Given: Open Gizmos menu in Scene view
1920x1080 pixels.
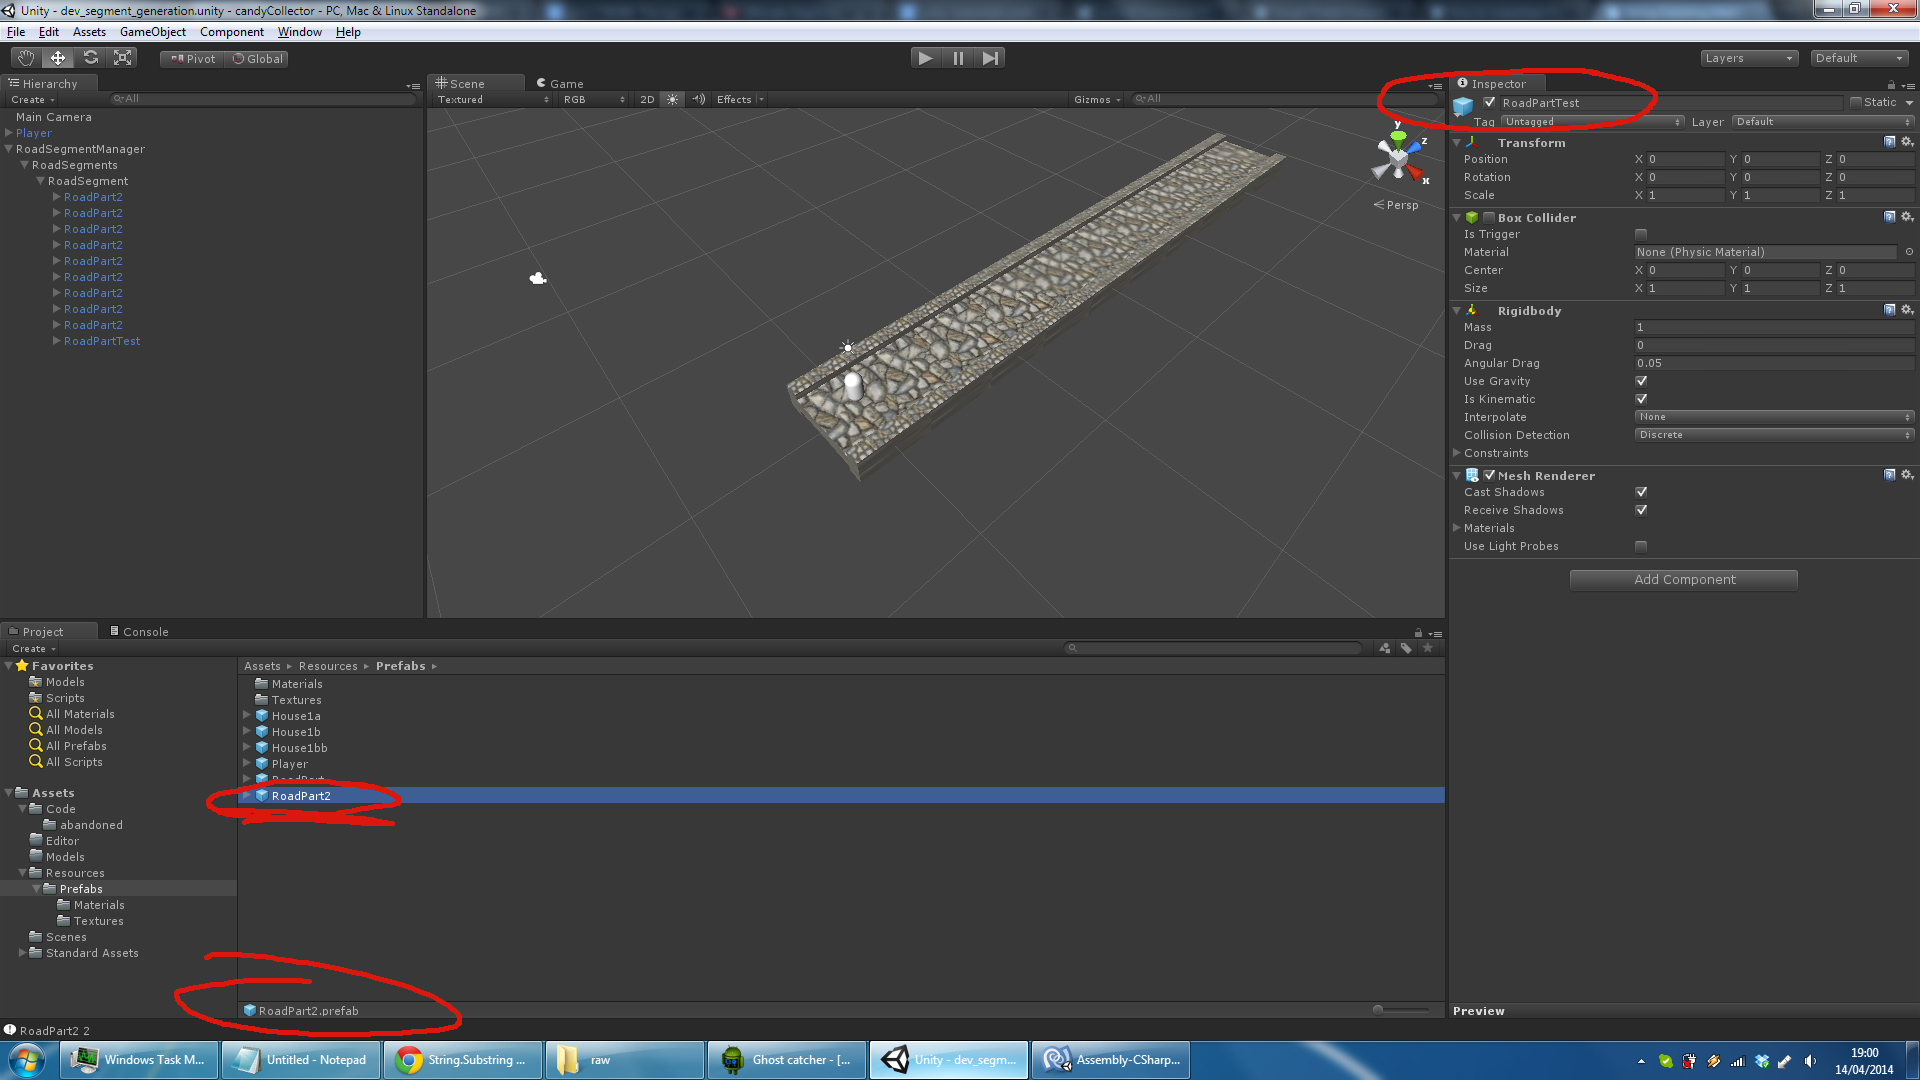Looking at the screenshot, I should [x=1097, y=99].
